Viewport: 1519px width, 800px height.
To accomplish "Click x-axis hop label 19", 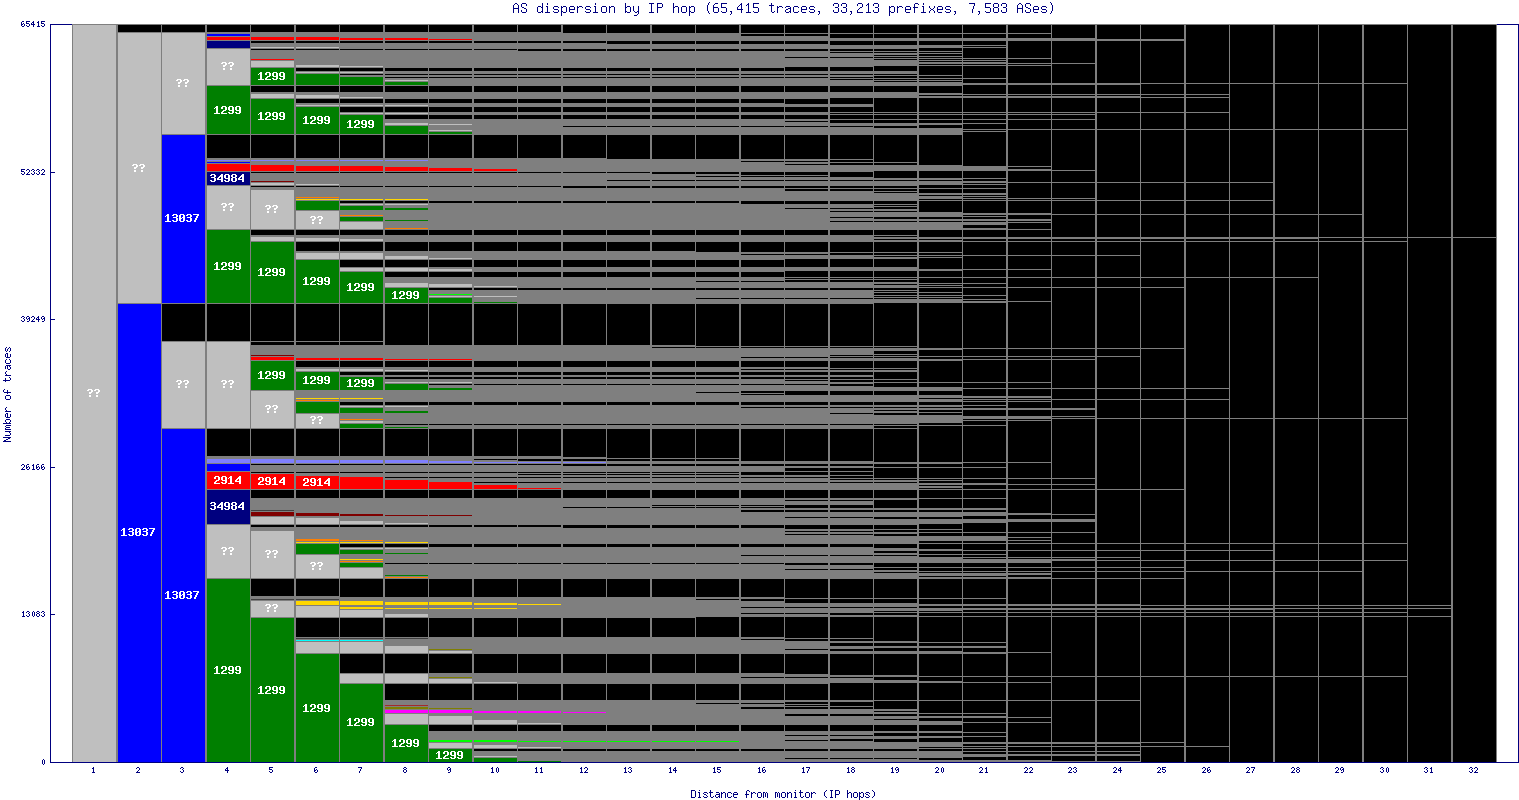I will (895, 771).
